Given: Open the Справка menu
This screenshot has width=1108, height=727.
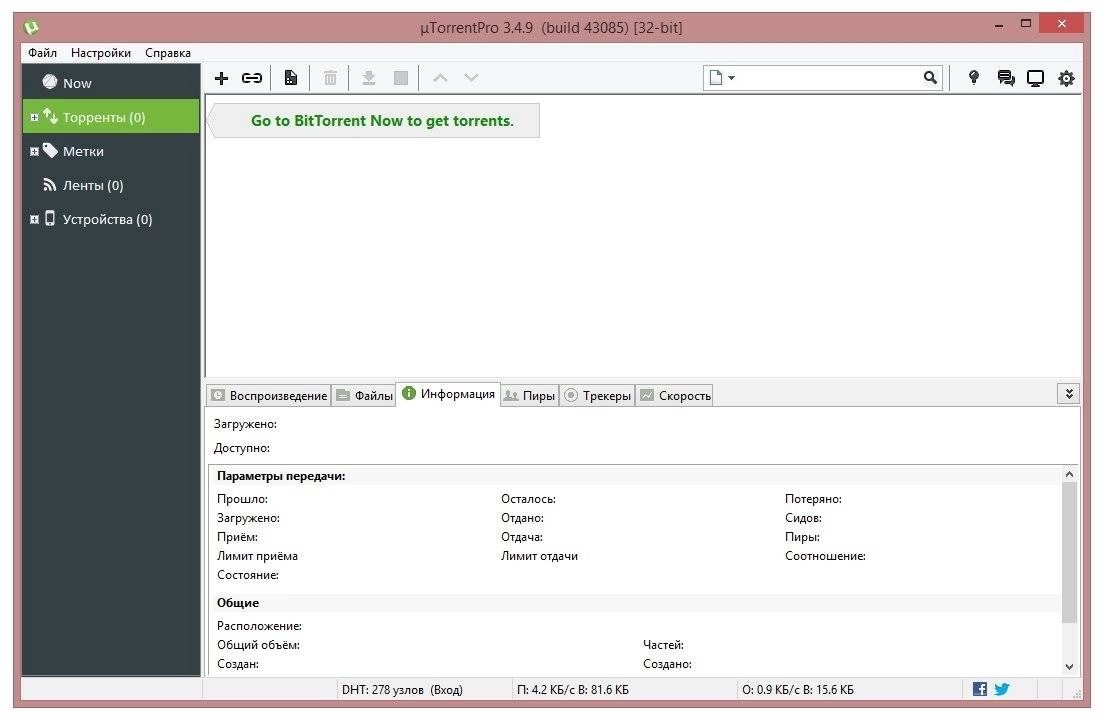Looking at the screenshot, I should coord(167,53).
